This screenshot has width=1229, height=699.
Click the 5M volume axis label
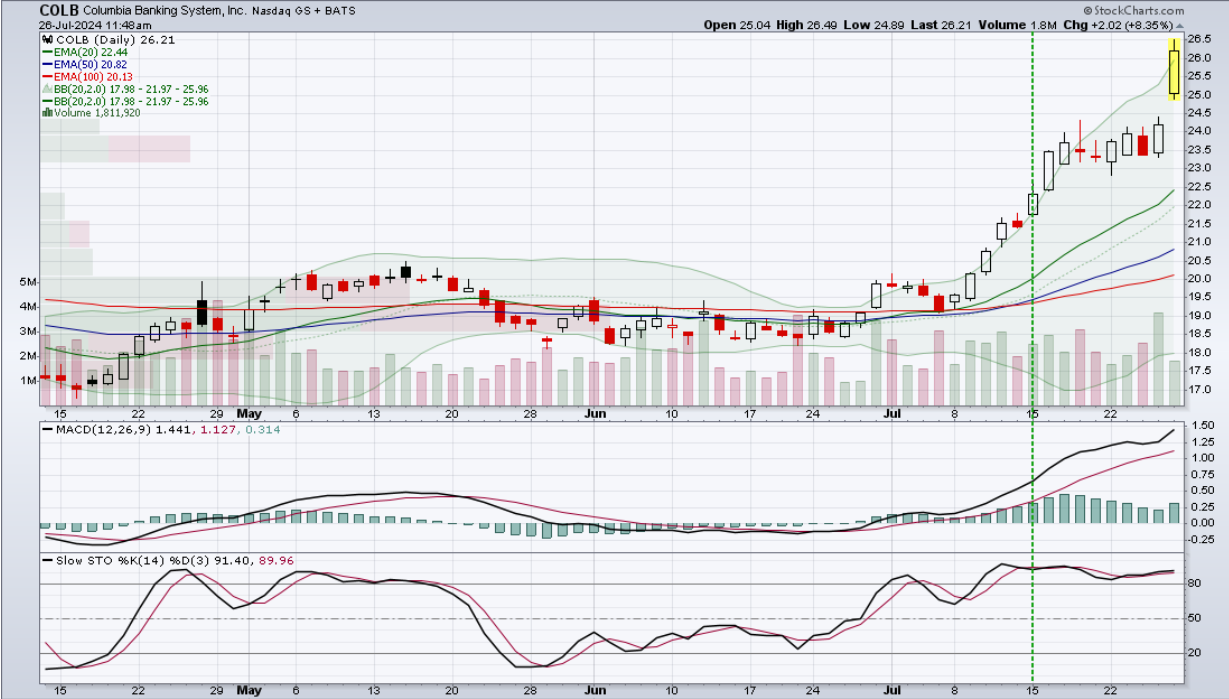tap(27, 282)
